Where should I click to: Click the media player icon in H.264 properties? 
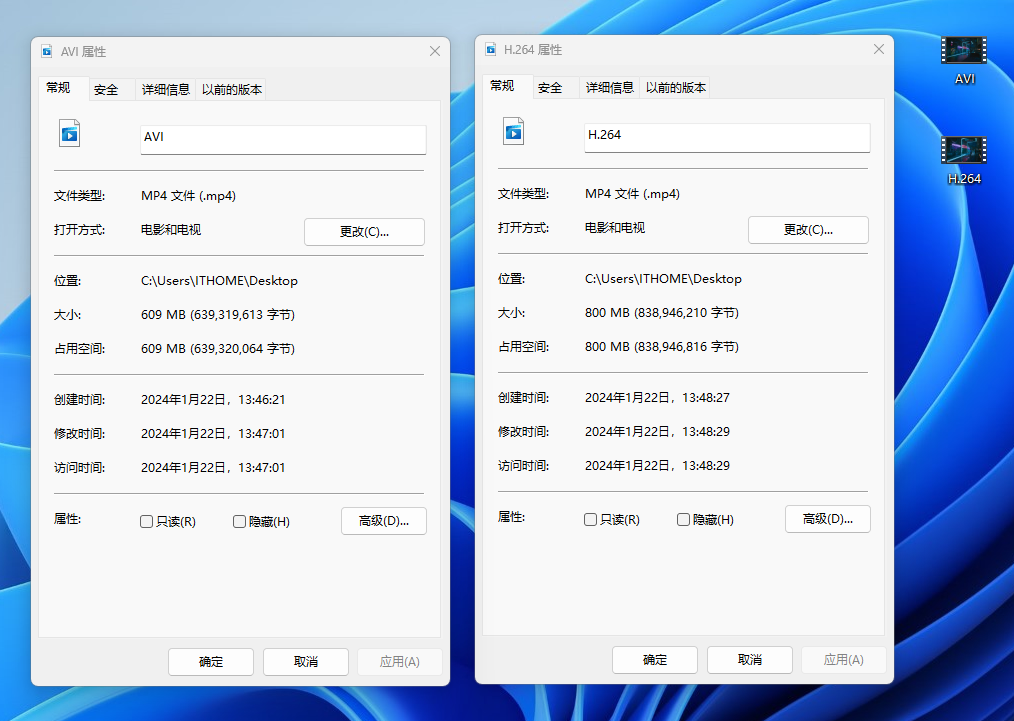click(x=513, y=131)
